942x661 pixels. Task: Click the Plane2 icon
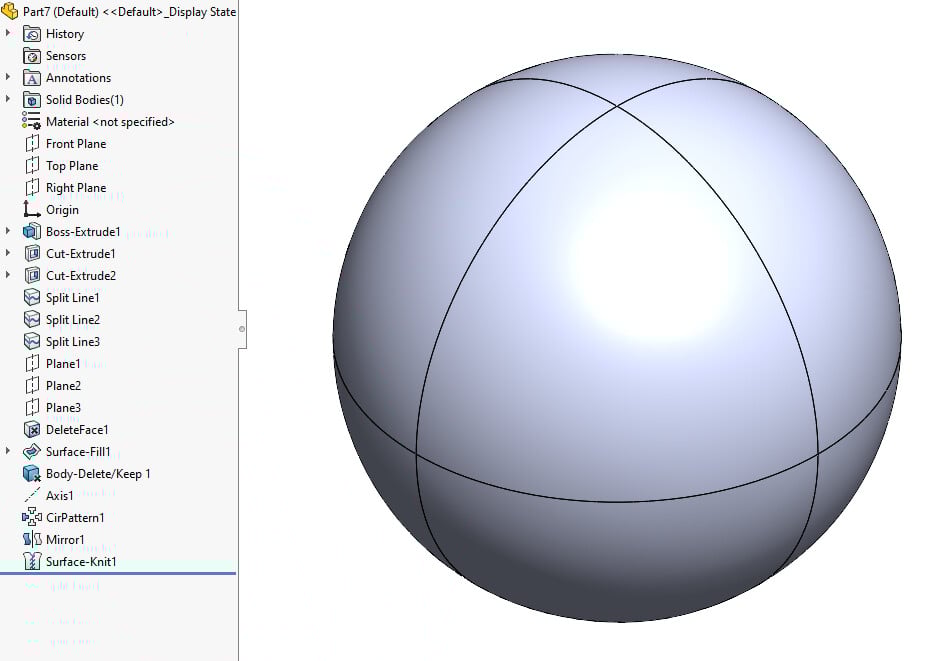click(32, 385)
